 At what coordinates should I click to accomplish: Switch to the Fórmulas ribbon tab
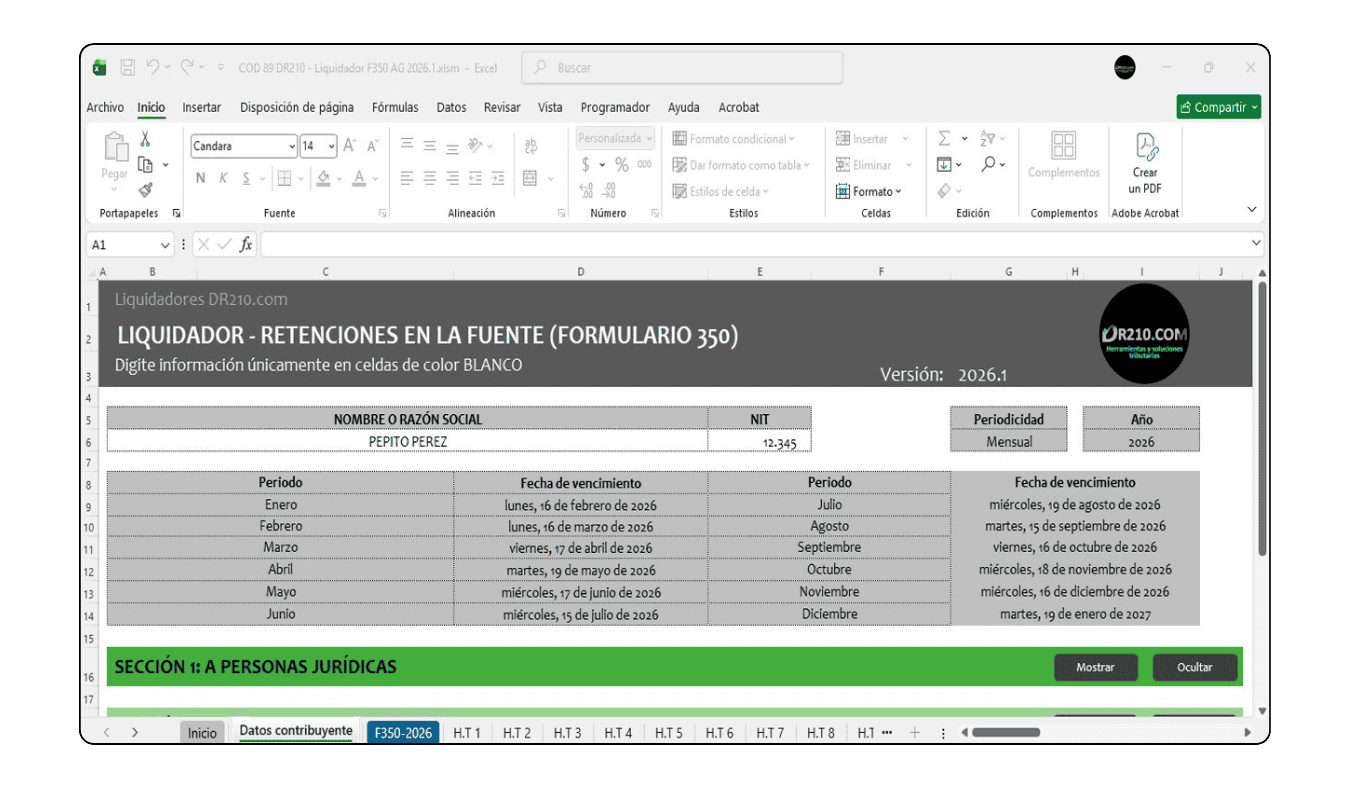coord(395,107)
